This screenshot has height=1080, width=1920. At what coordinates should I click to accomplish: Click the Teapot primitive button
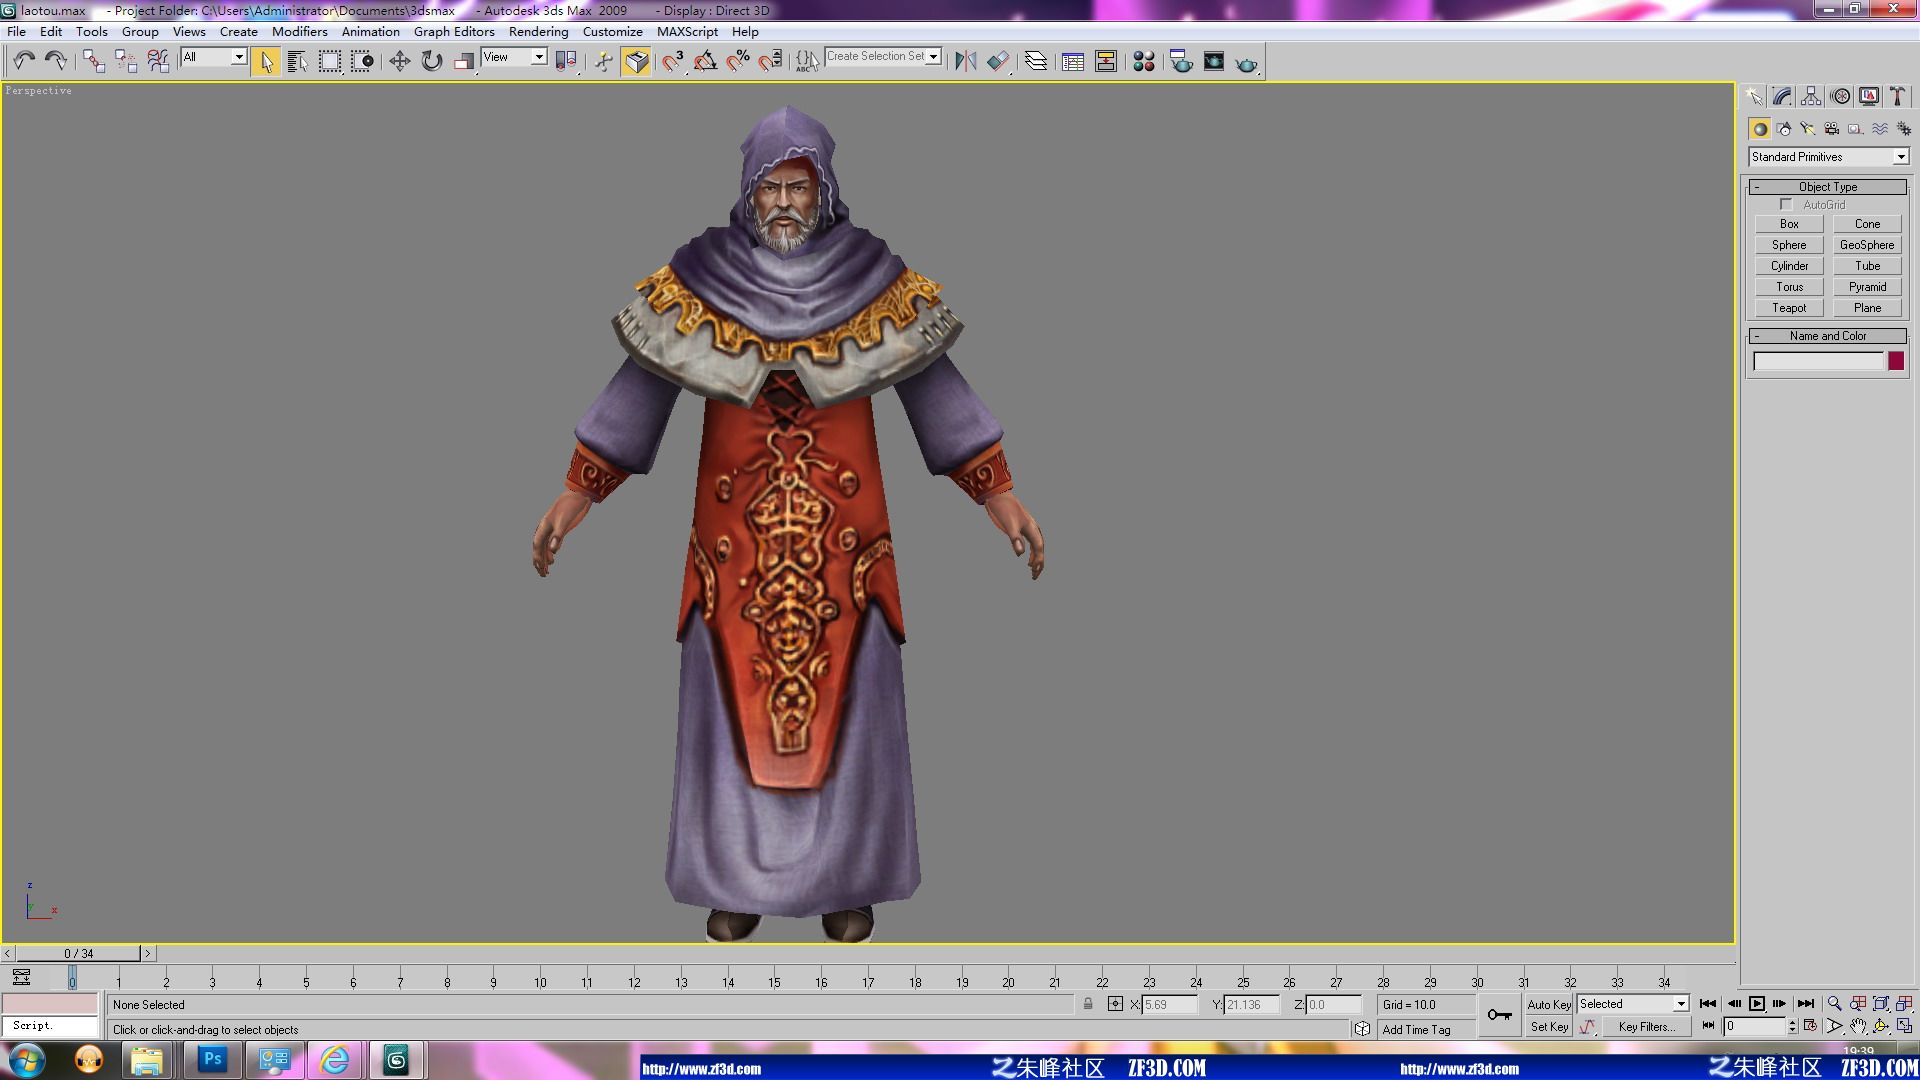coord(1789,308)
